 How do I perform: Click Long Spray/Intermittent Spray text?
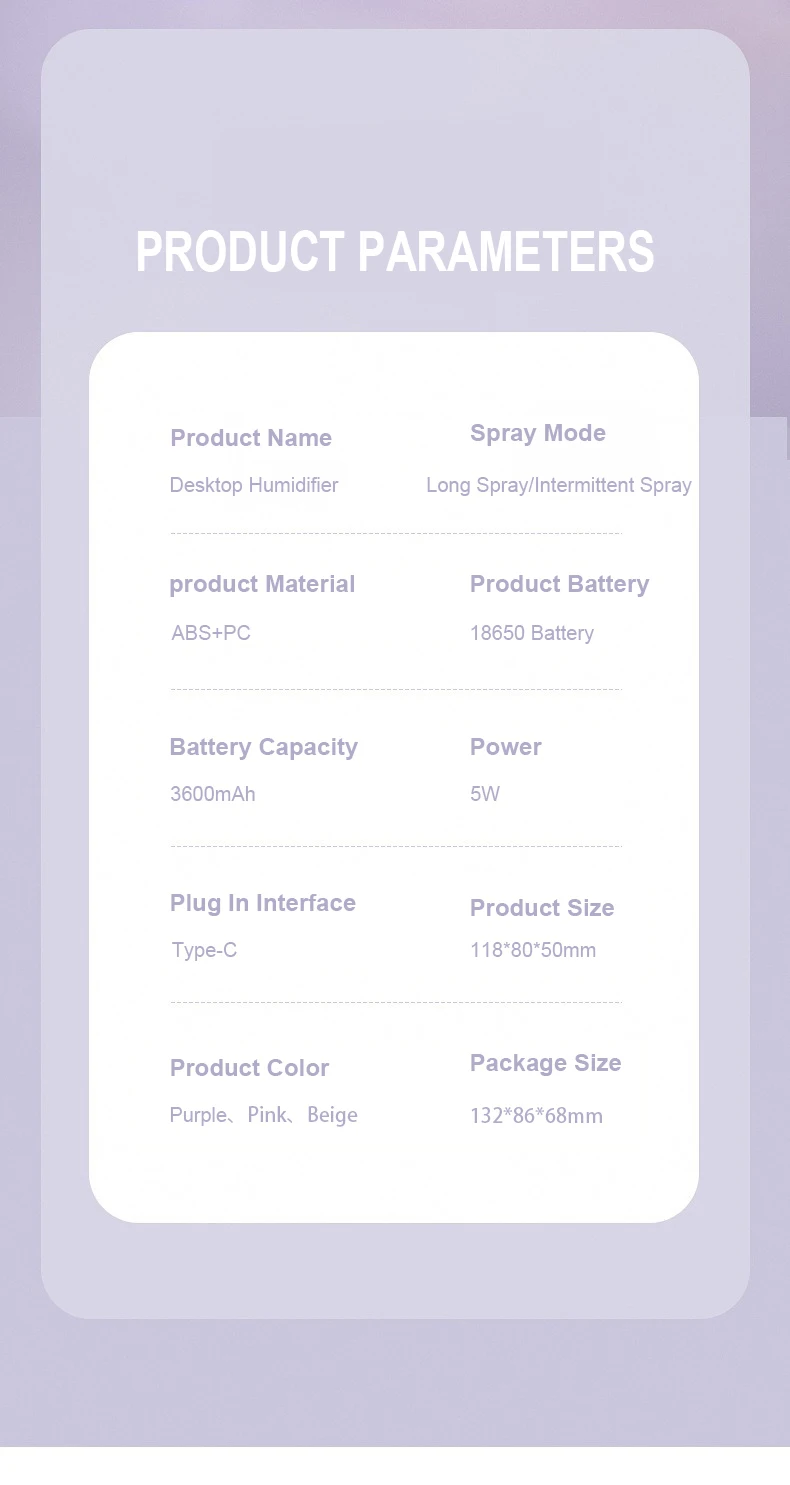pos(559,485)
